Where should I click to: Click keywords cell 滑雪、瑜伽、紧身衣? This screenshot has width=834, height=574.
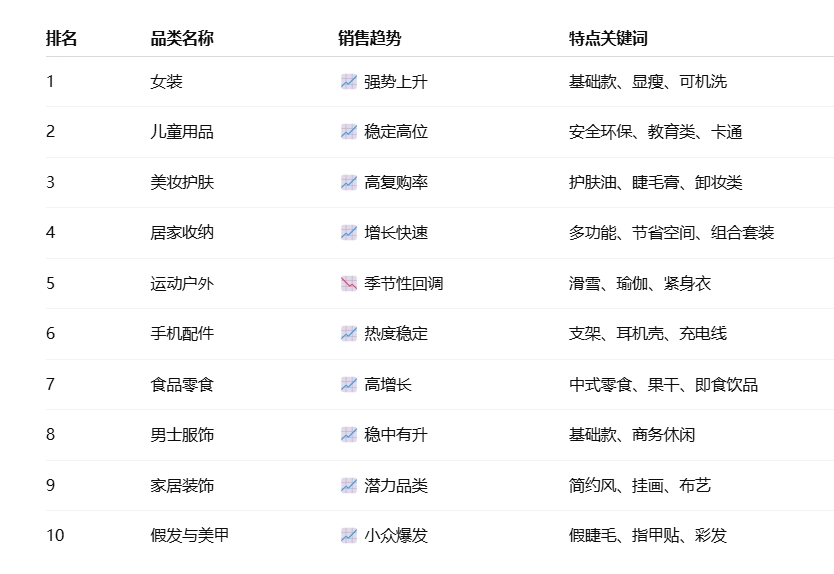pos(640,284)
